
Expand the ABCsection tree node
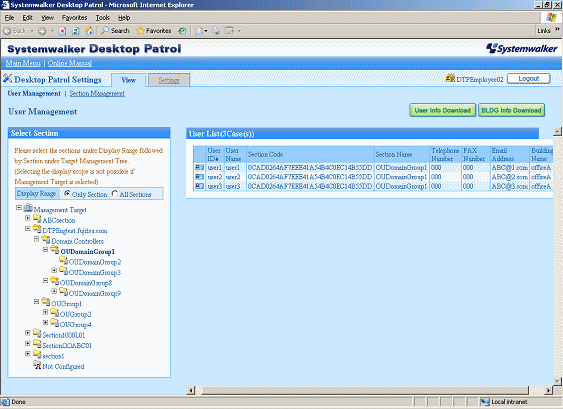[x=28, y=218]
